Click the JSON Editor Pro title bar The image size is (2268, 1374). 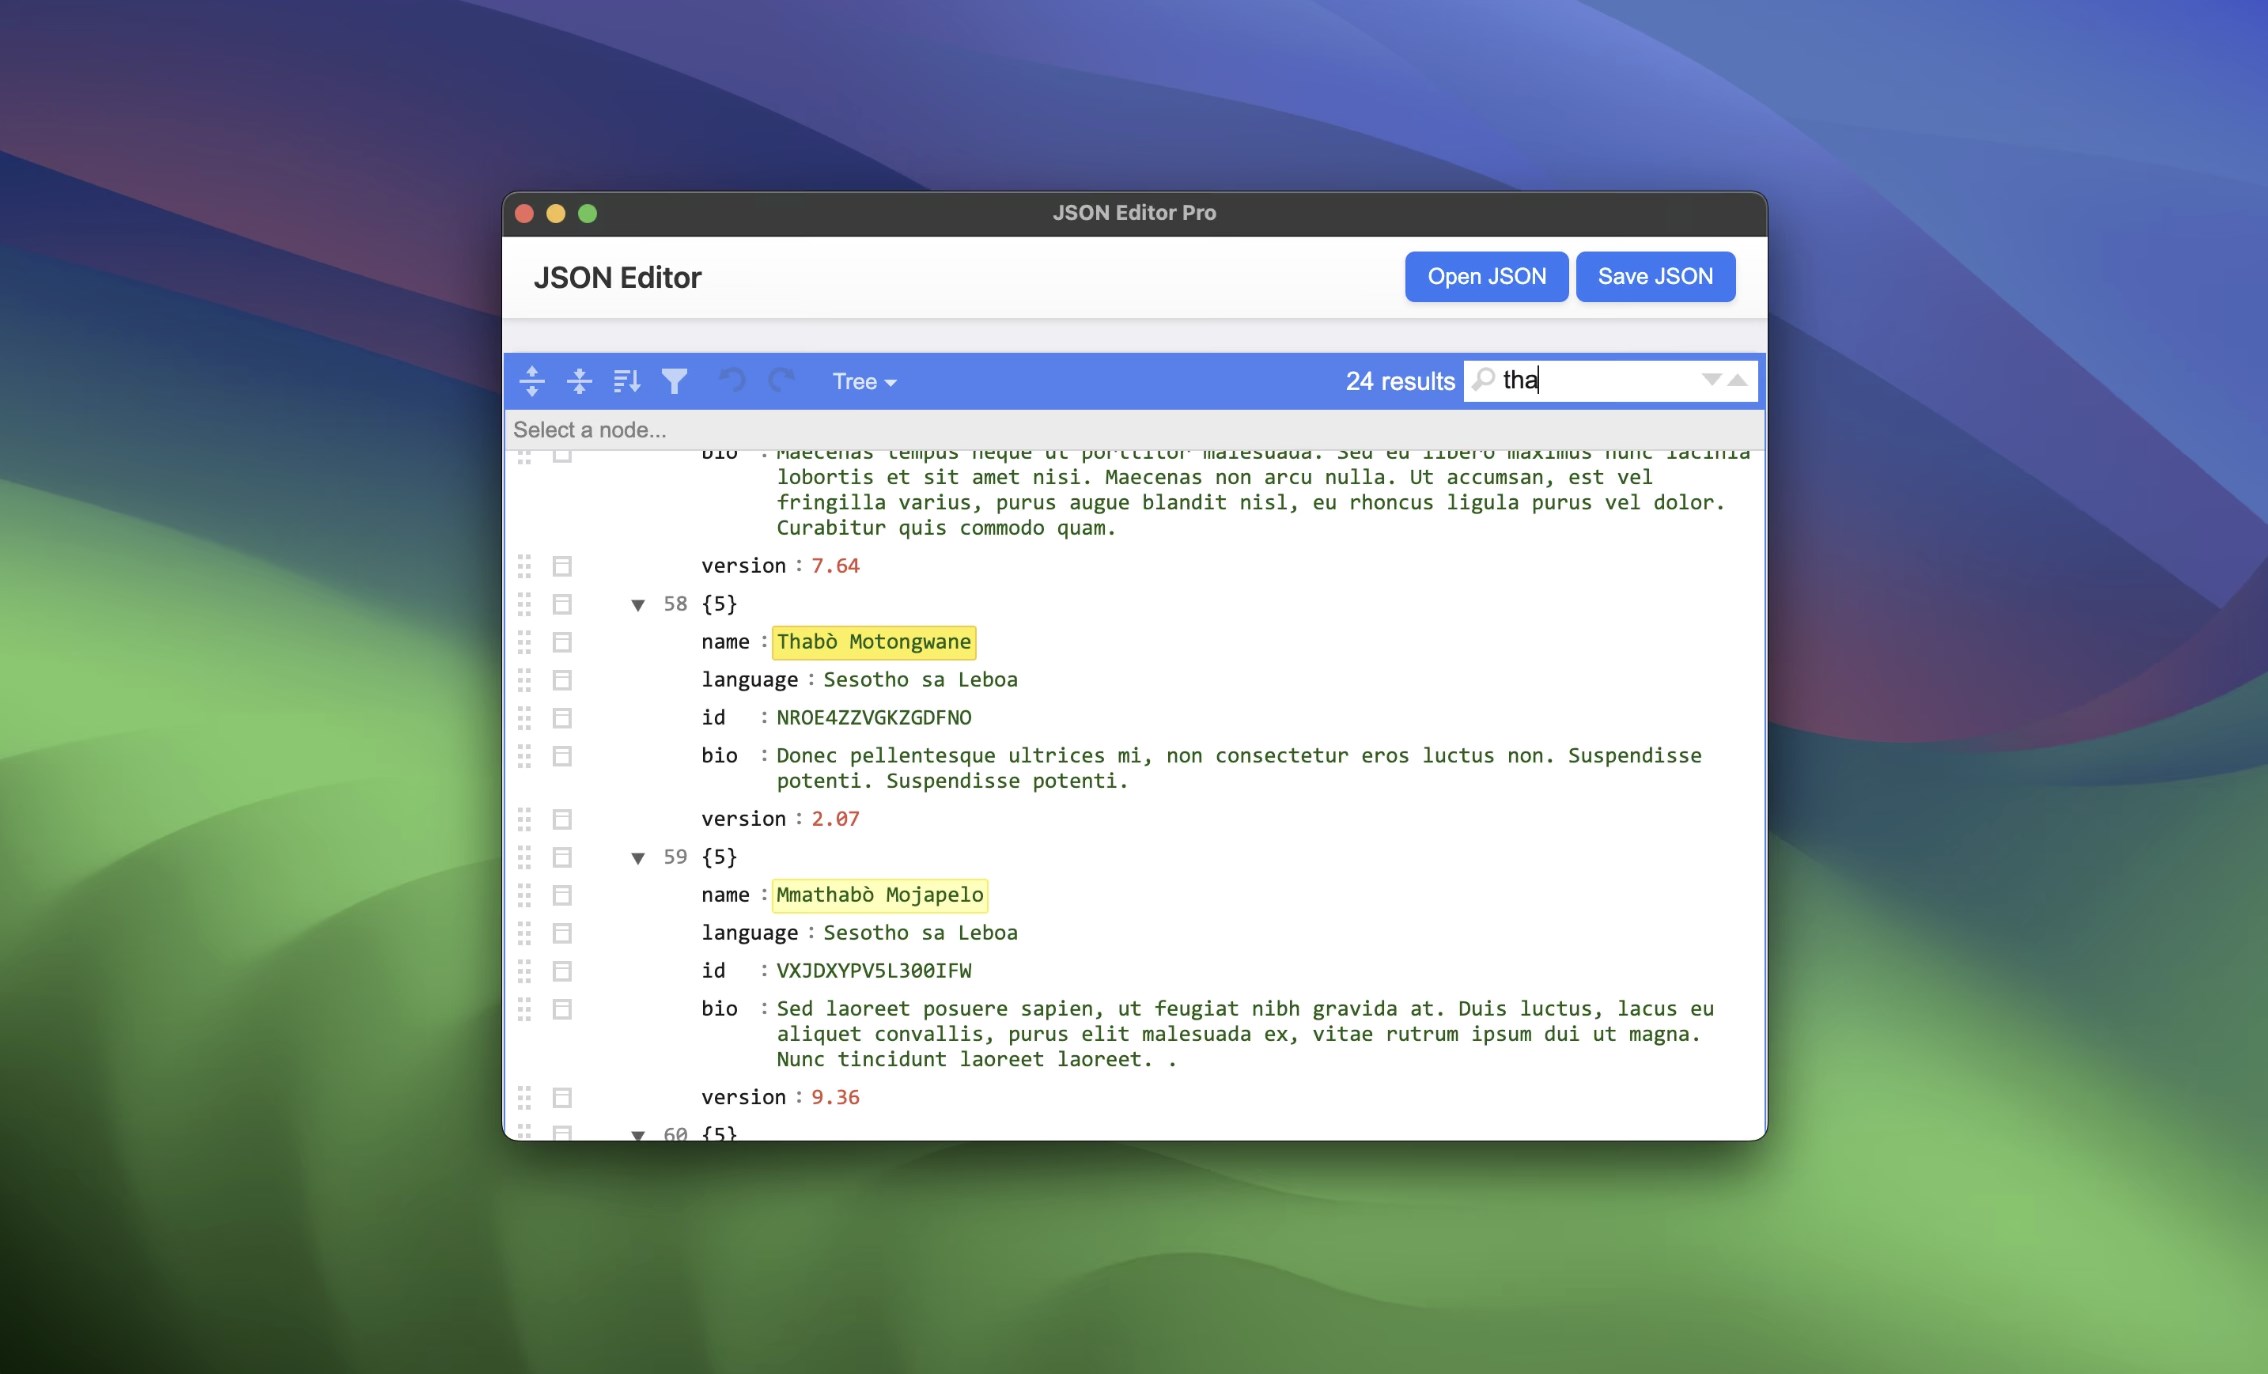coord(1133,212)
